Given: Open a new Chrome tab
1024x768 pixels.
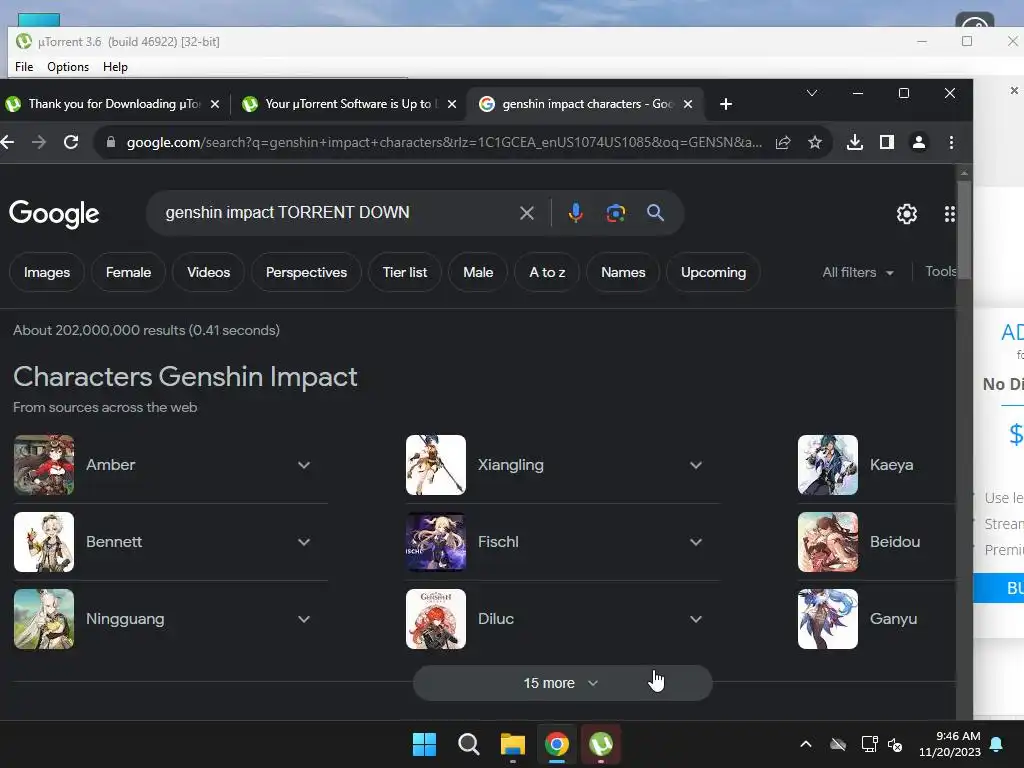Looking at the screenshot, I should (726, 104).
